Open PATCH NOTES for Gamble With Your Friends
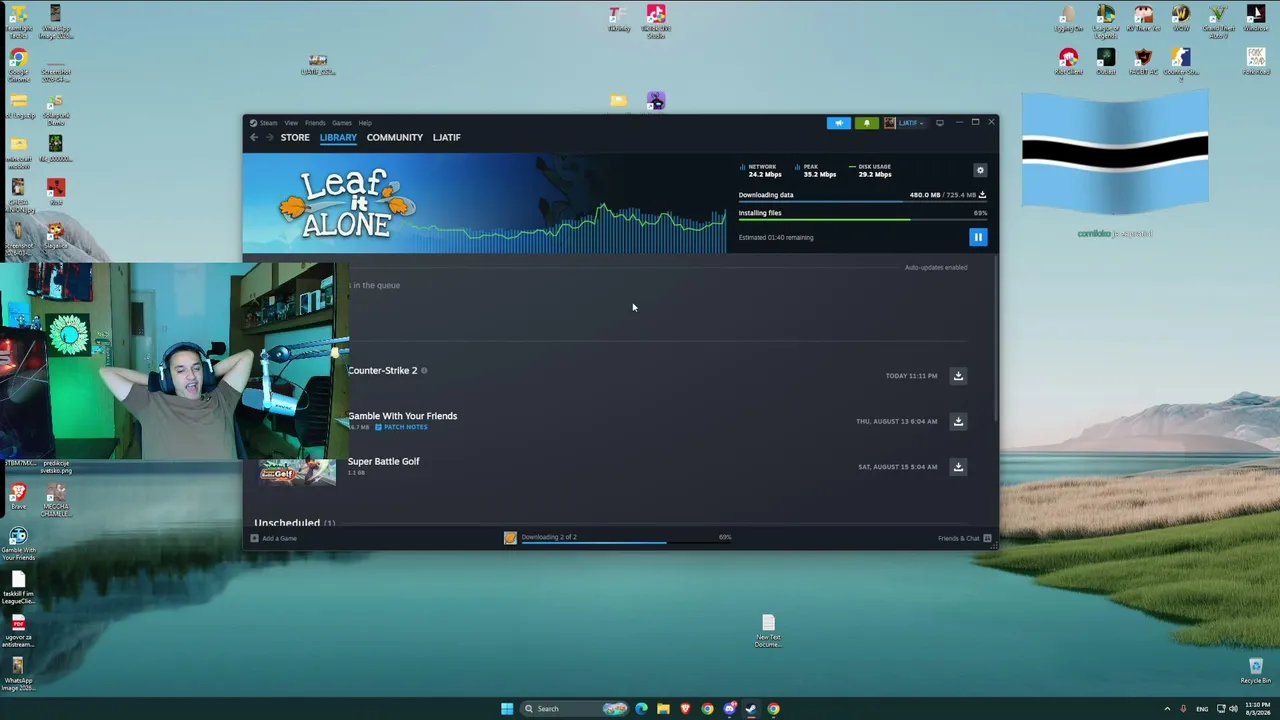The width and height of the screenshot is (1280, 720). (x=401, y=427)
